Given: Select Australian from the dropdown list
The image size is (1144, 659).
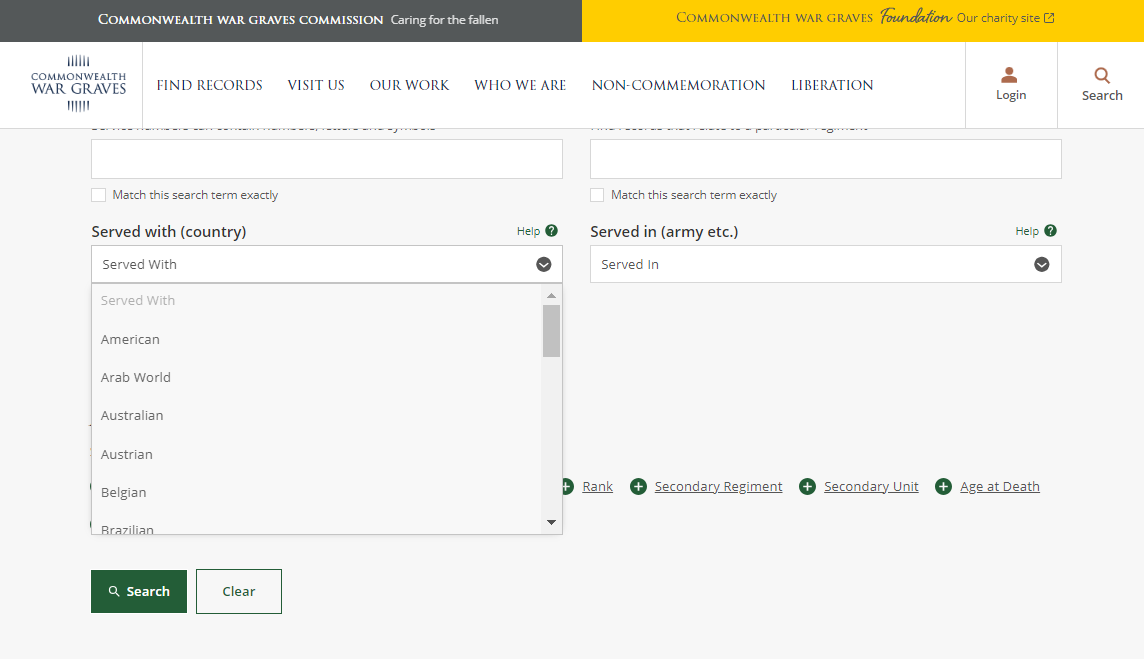Looking at the screenshot, I should [132, 416].
